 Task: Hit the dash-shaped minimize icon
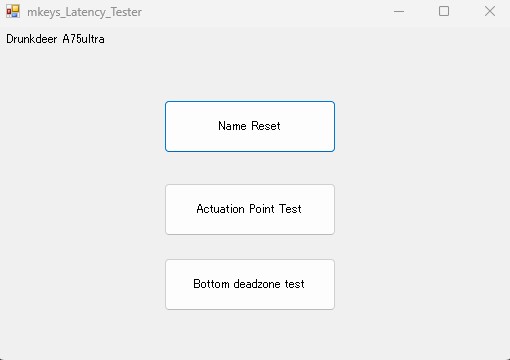[x=399, y=12]
